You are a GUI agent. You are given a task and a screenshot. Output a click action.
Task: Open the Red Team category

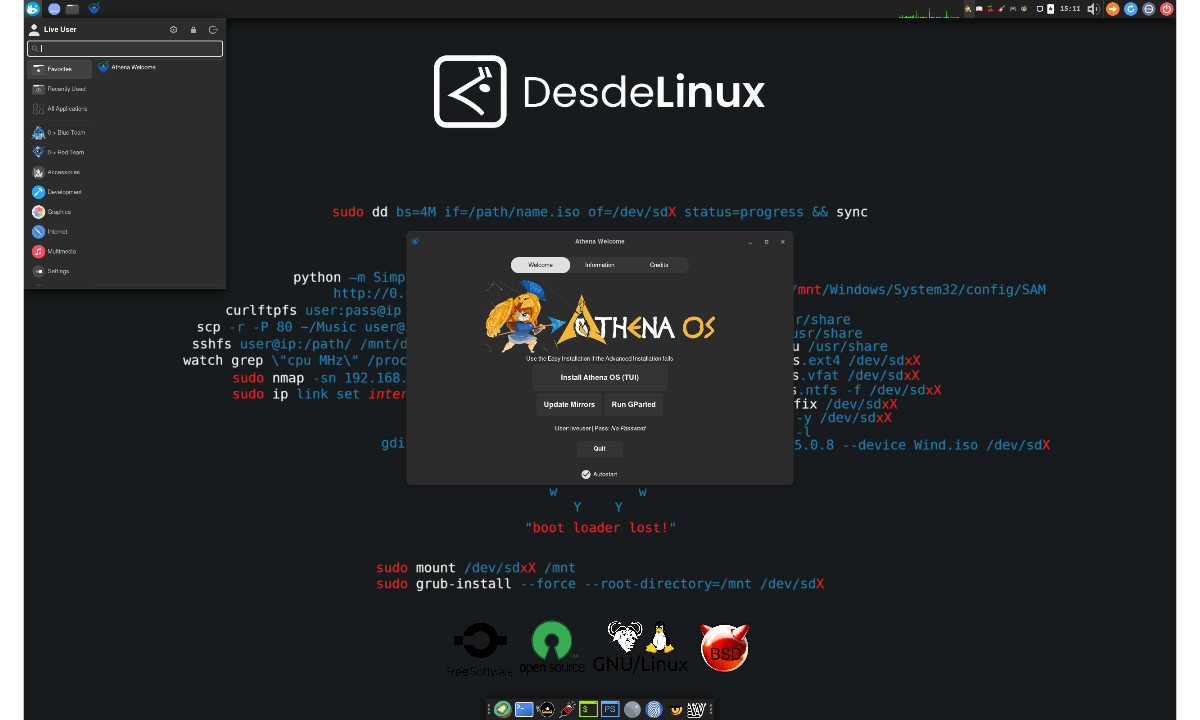click(60, 152)
